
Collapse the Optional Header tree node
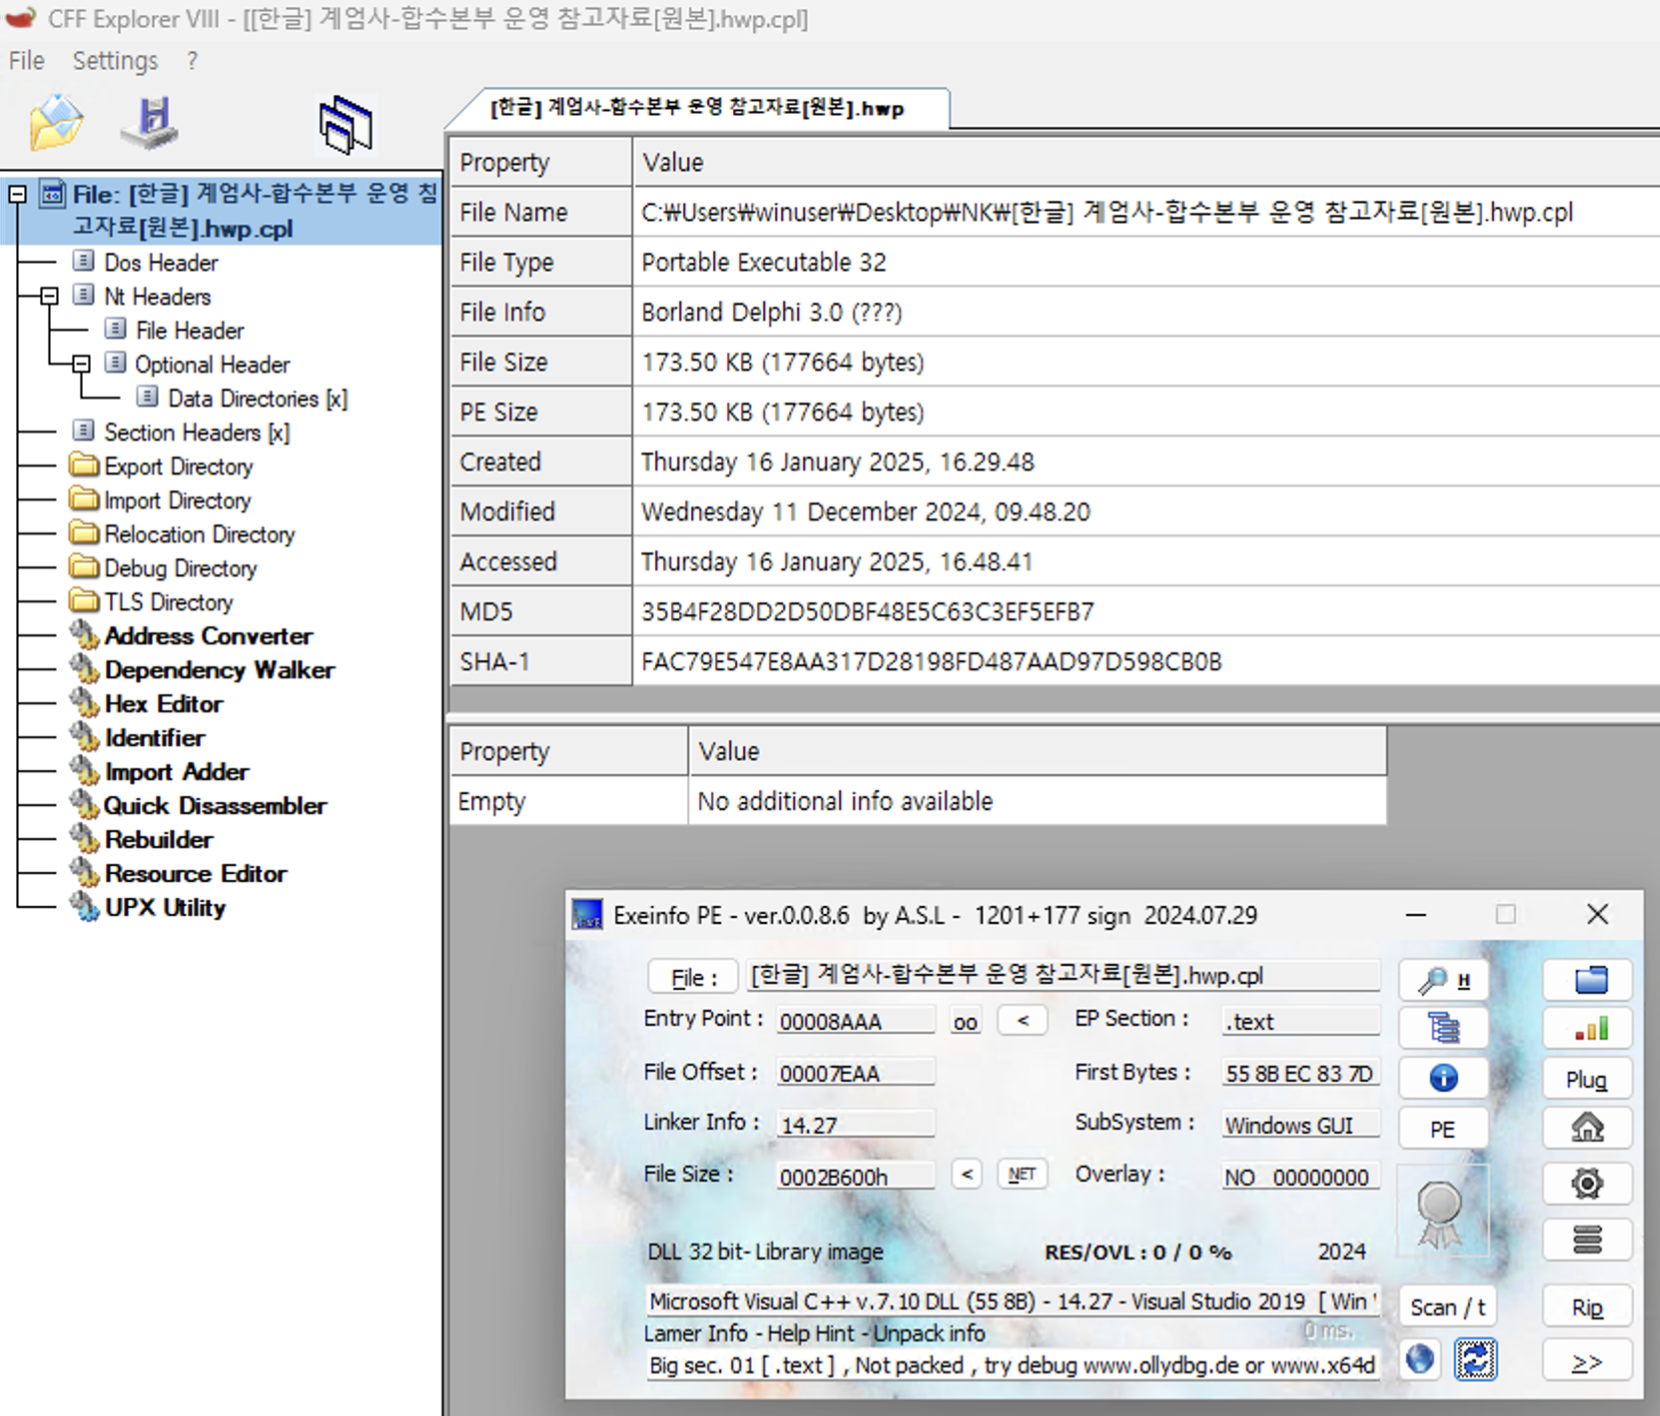81,364
